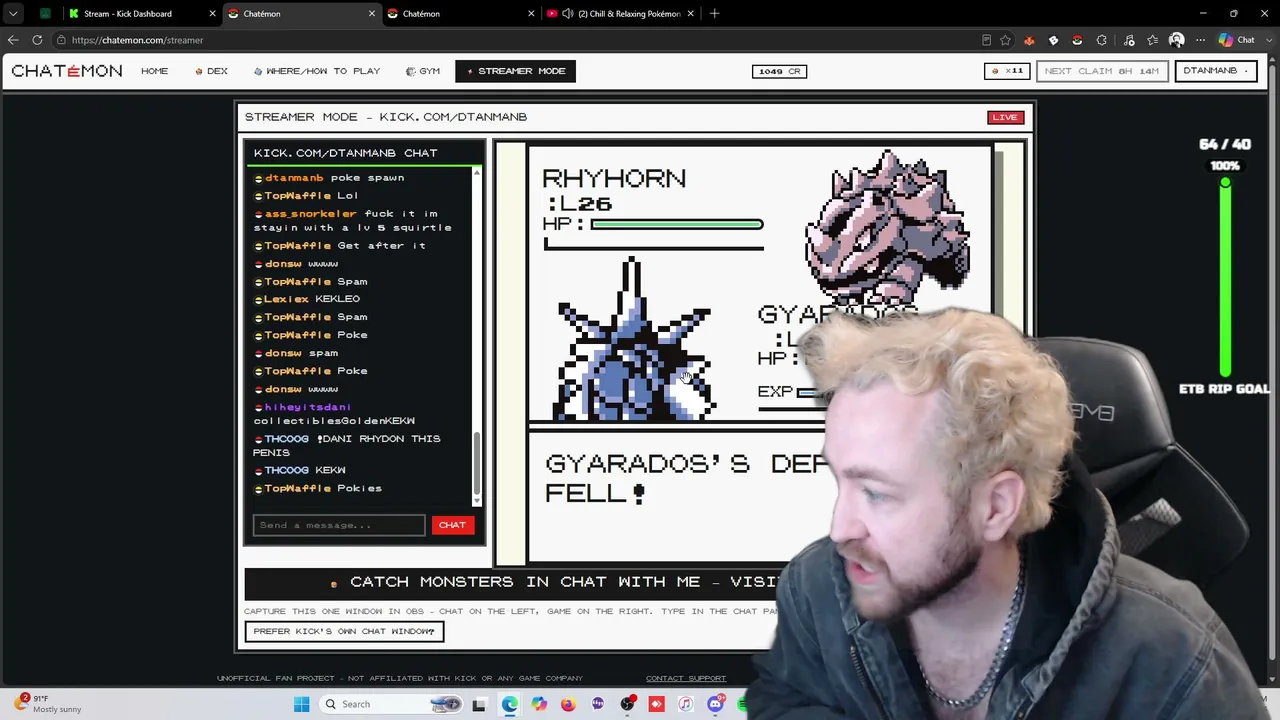Click username Lexiex in chat
This screenshot has height=720, width=1280.
(x=286, y=299)
